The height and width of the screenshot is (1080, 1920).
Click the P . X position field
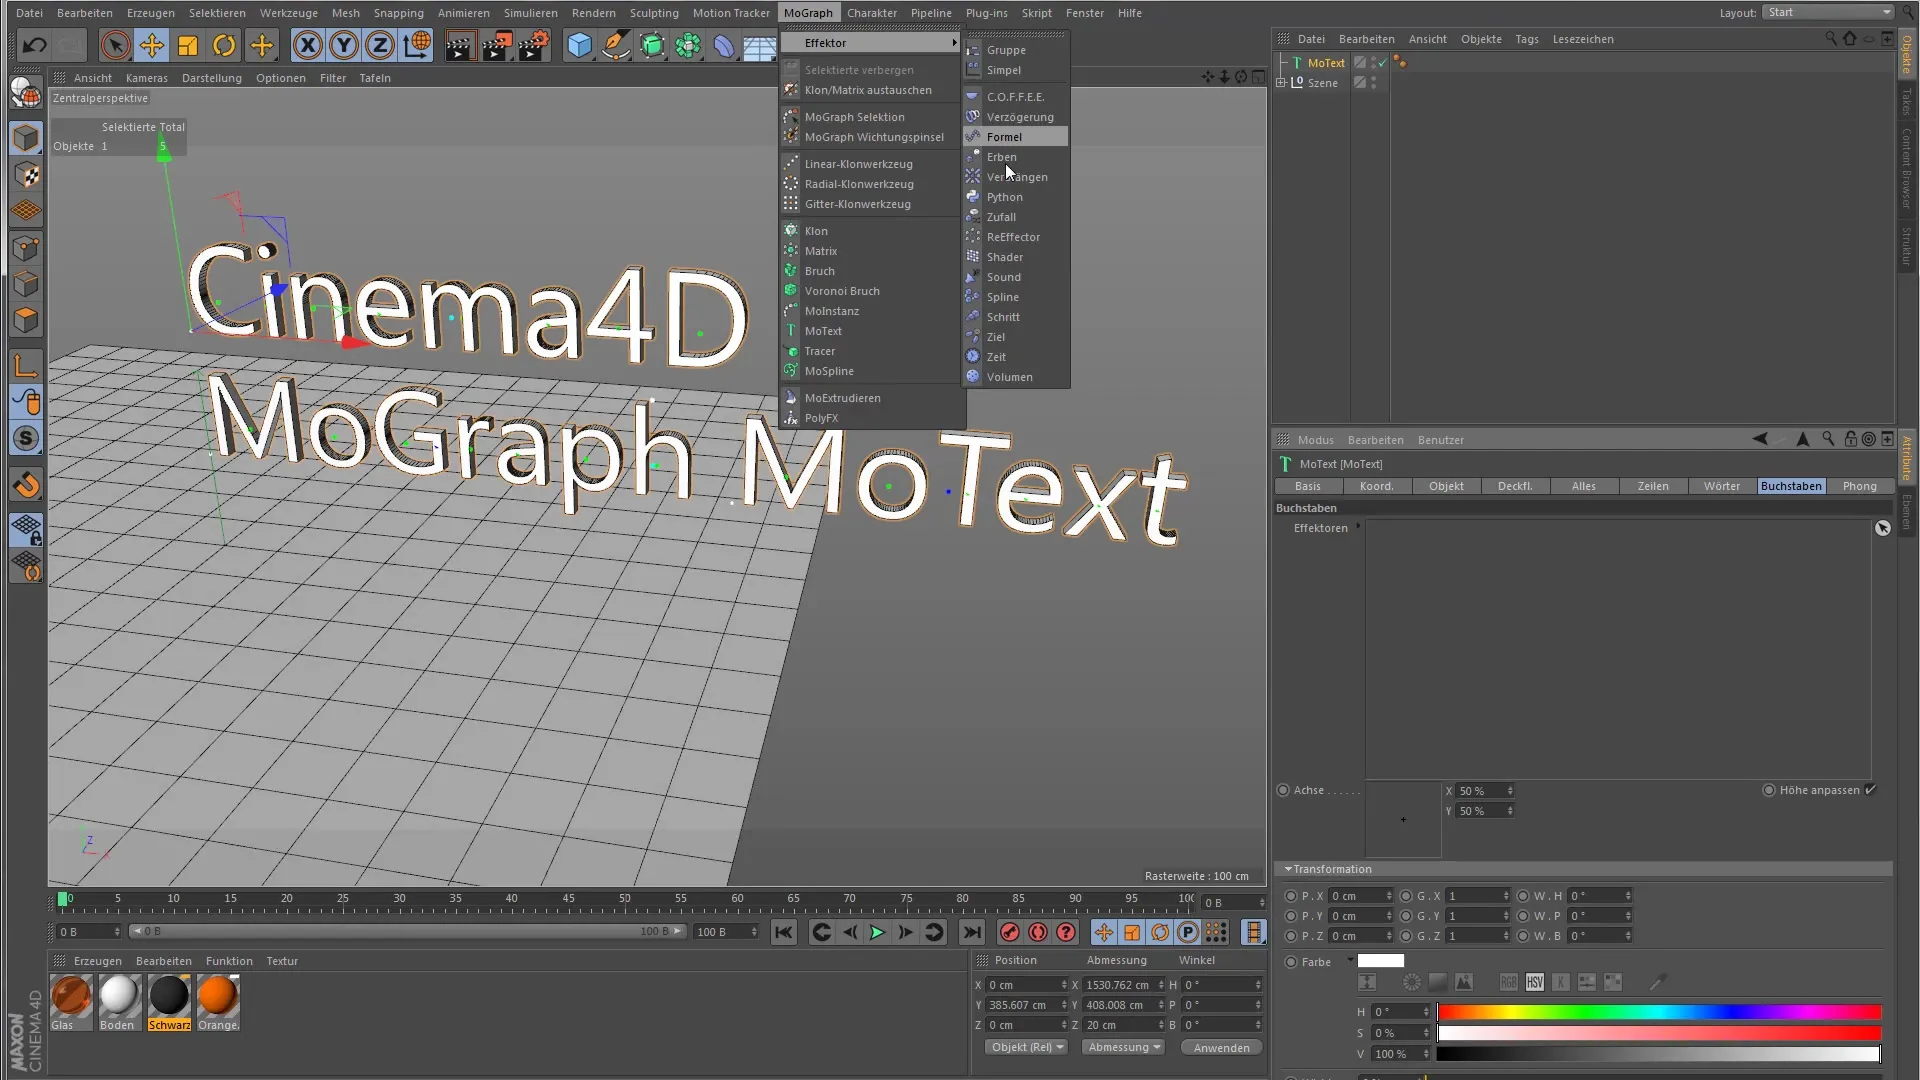(1360, 896)
